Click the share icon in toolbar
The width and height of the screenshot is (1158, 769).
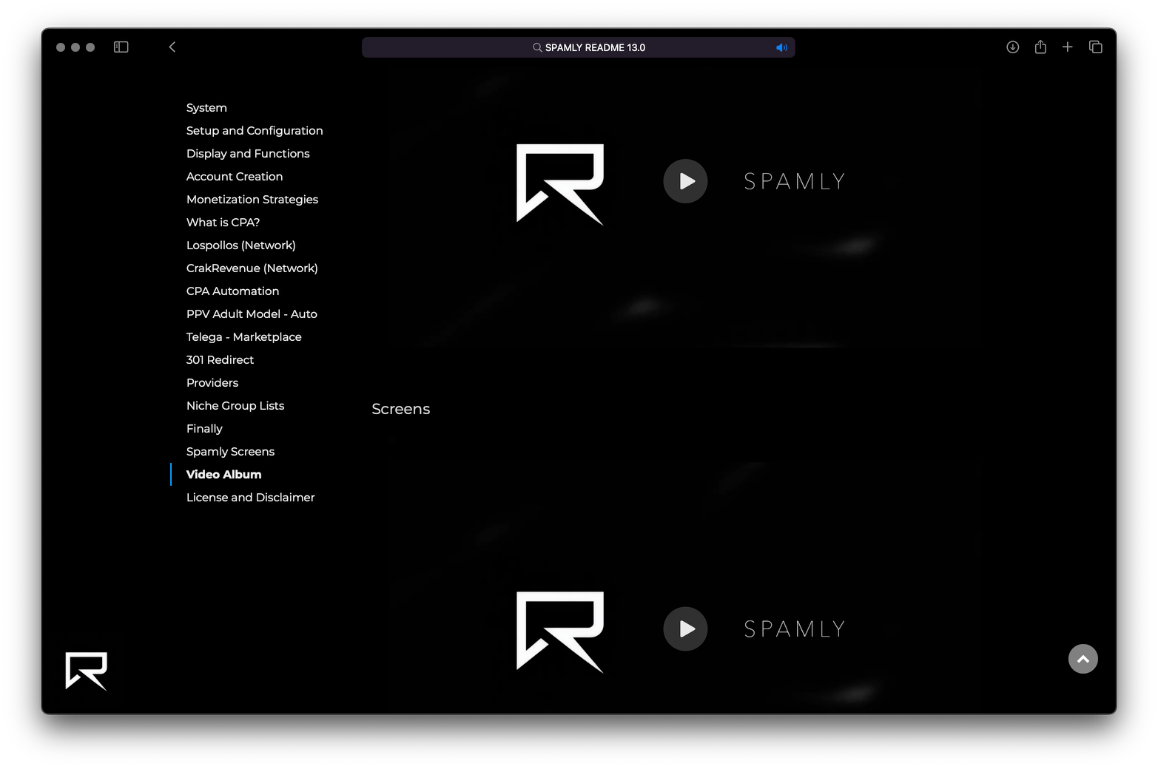point(1041,47)
